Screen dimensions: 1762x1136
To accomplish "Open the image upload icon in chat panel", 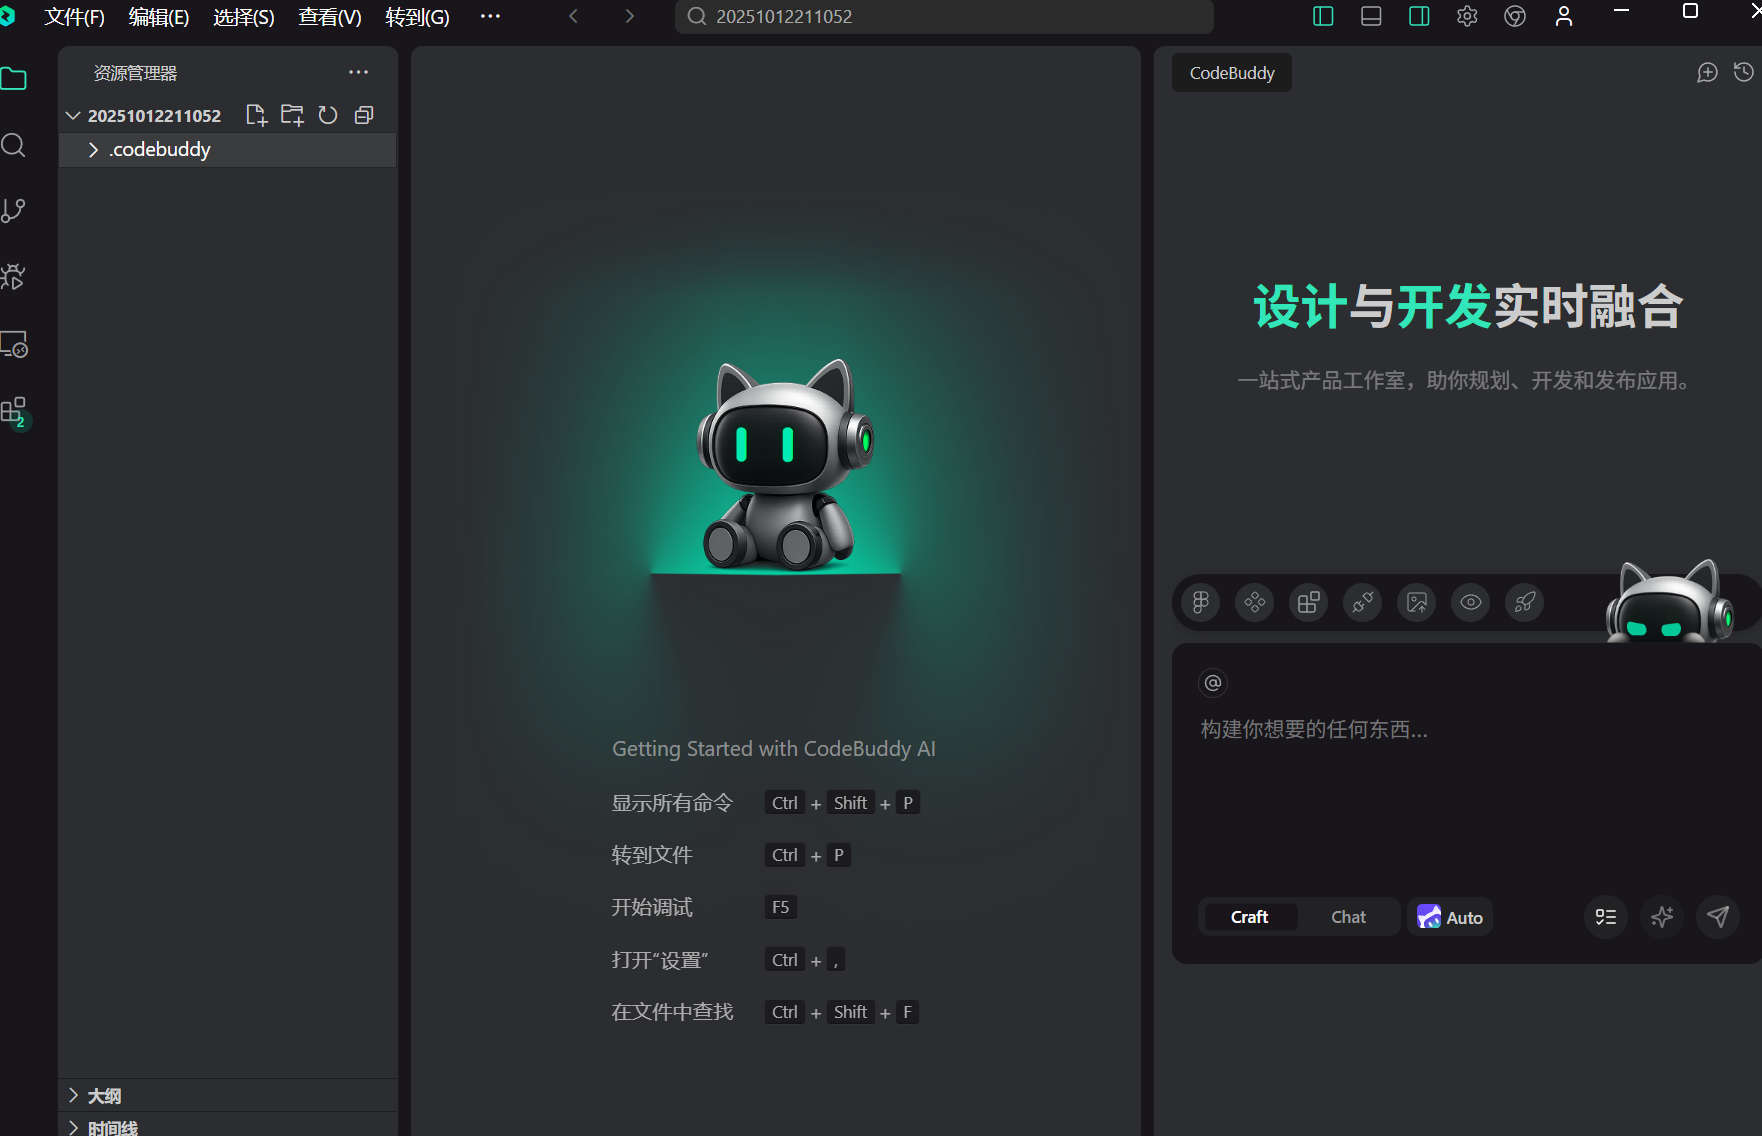I will coord(1416,602).
